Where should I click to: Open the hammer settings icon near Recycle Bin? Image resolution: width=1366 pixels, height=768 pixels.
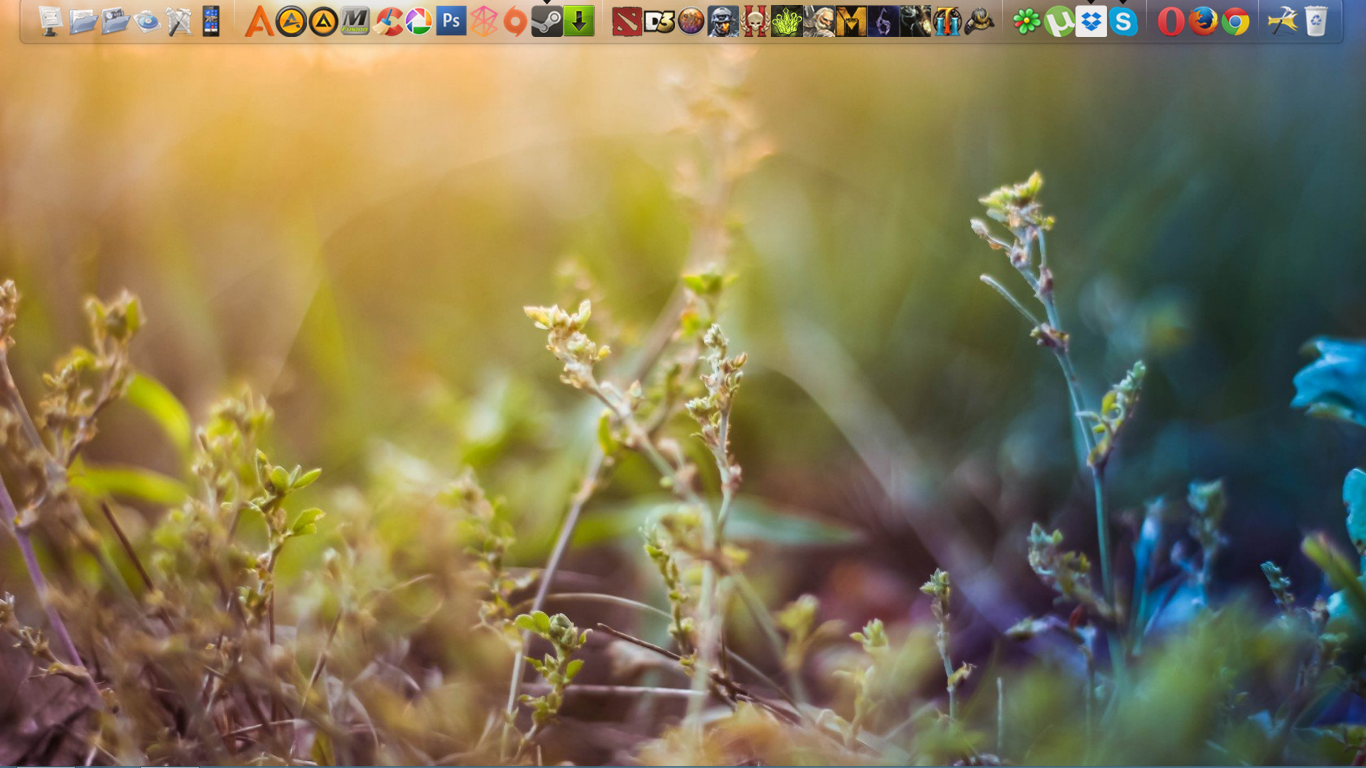click(x=1283, y=21)
